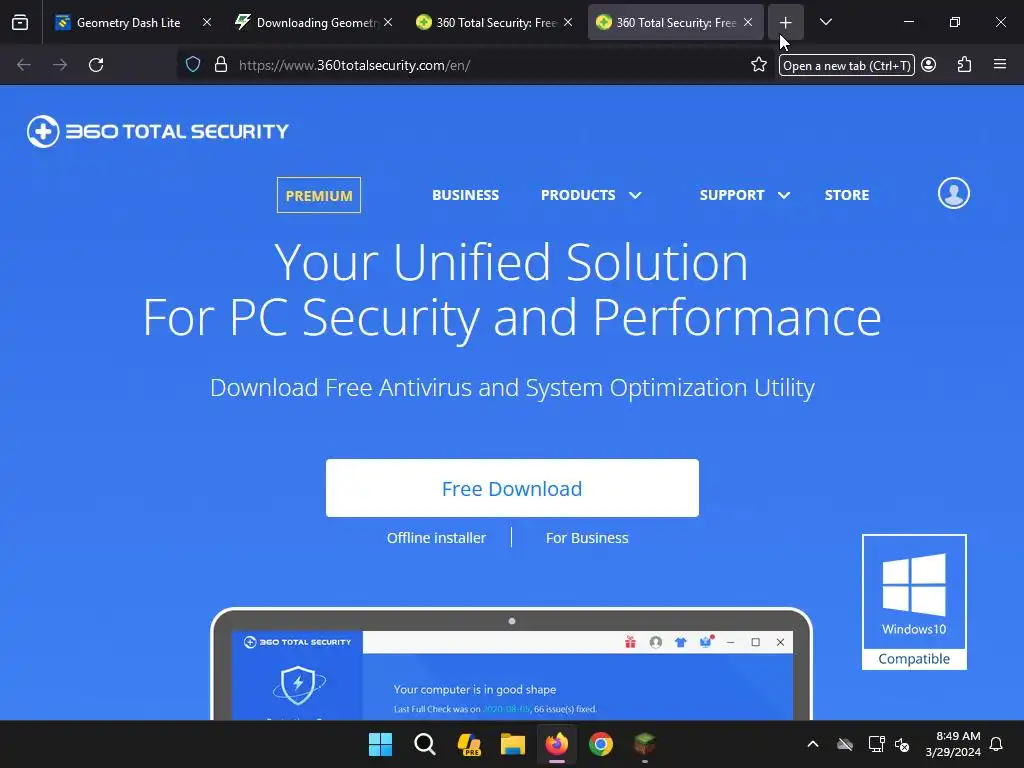This screenshot has width=1024, height=768.
Task: Switch to first 360 Total Security tab
Action: pos(494,22)
